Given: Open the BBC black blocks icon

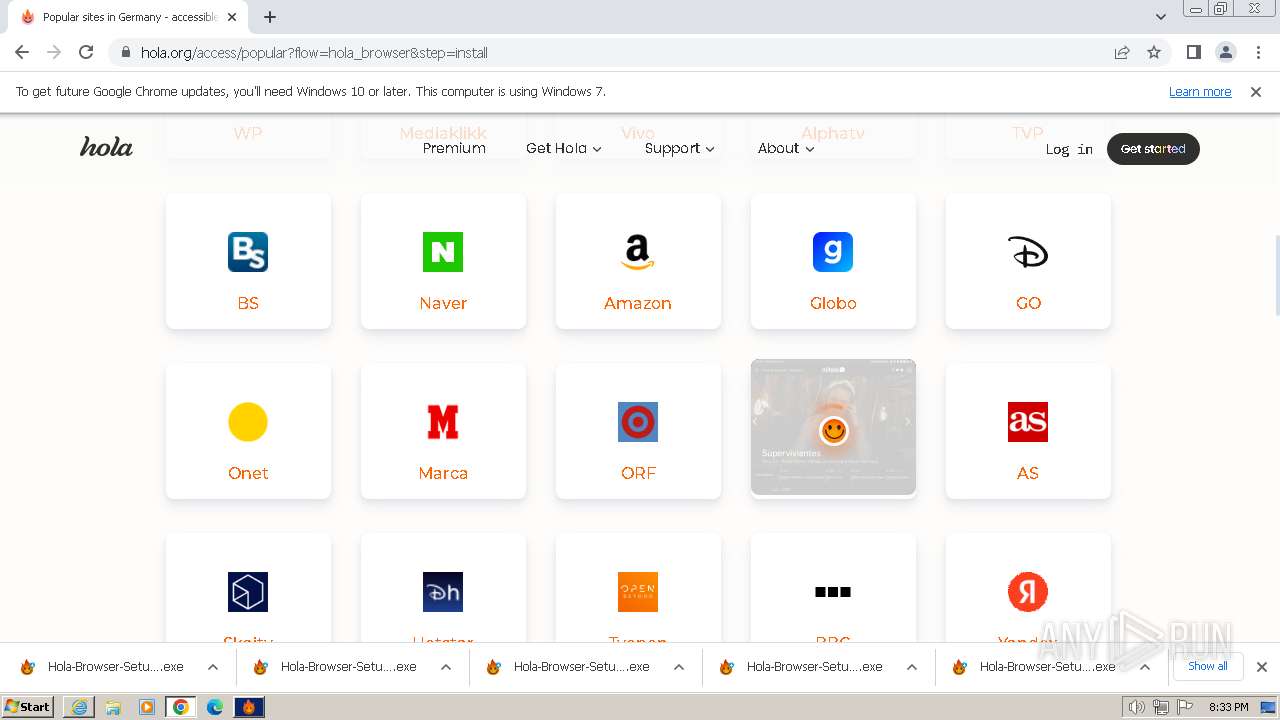Looking at the screenshot, I should coord(833,592).
